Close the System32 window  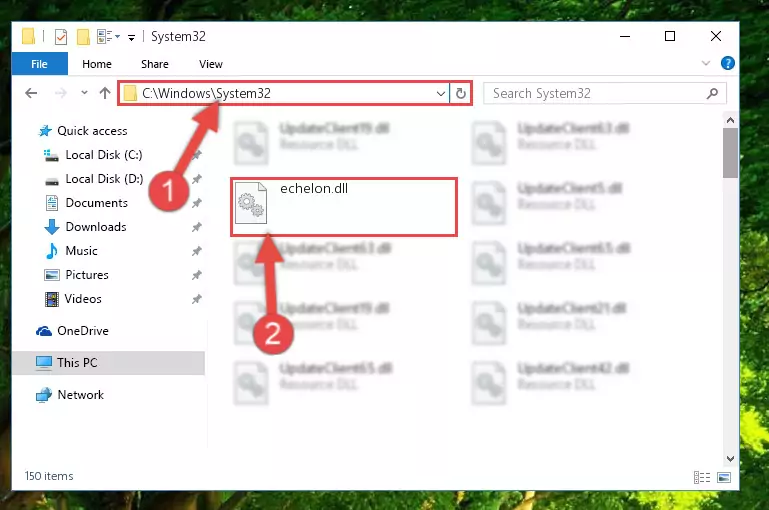716,36
